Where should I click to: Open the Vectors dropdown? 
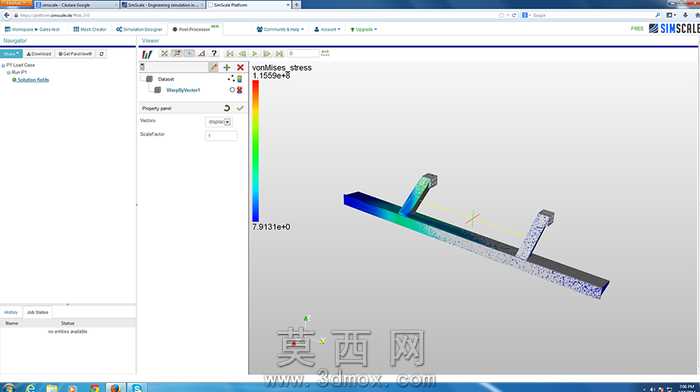click(x=219, y=122)
